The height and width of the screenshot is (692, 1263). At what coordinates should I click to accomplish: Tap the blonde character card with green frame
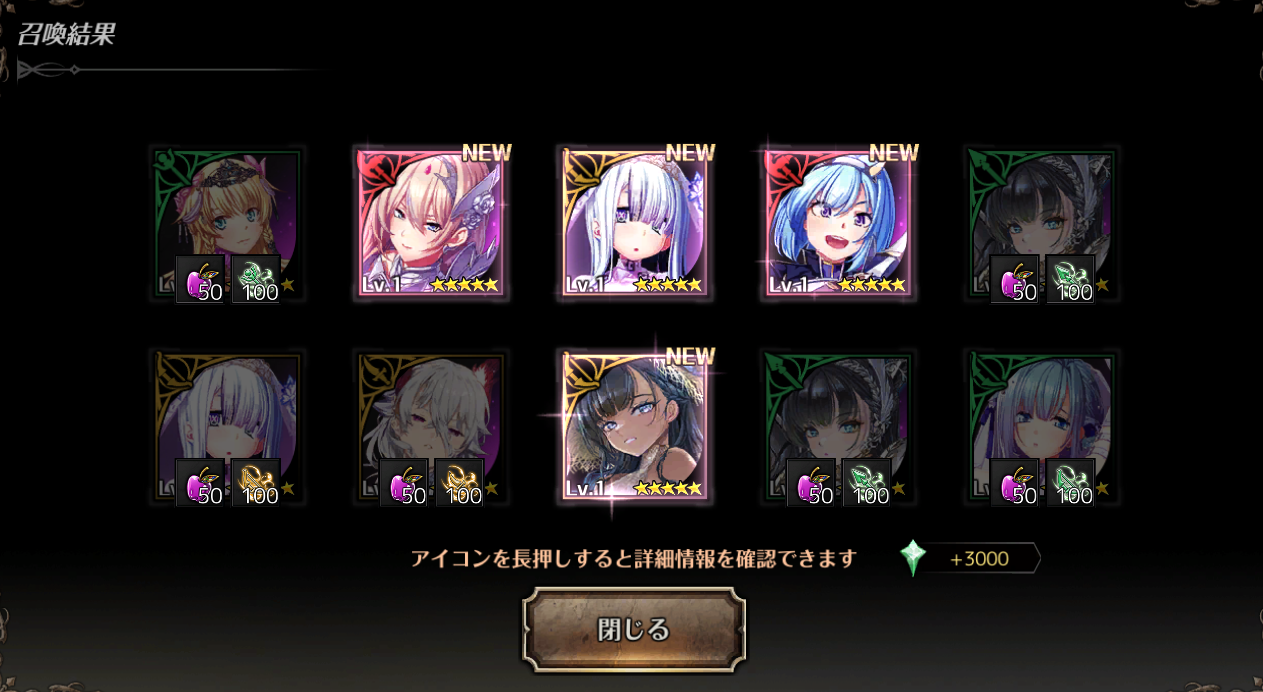tap(227, 224)
